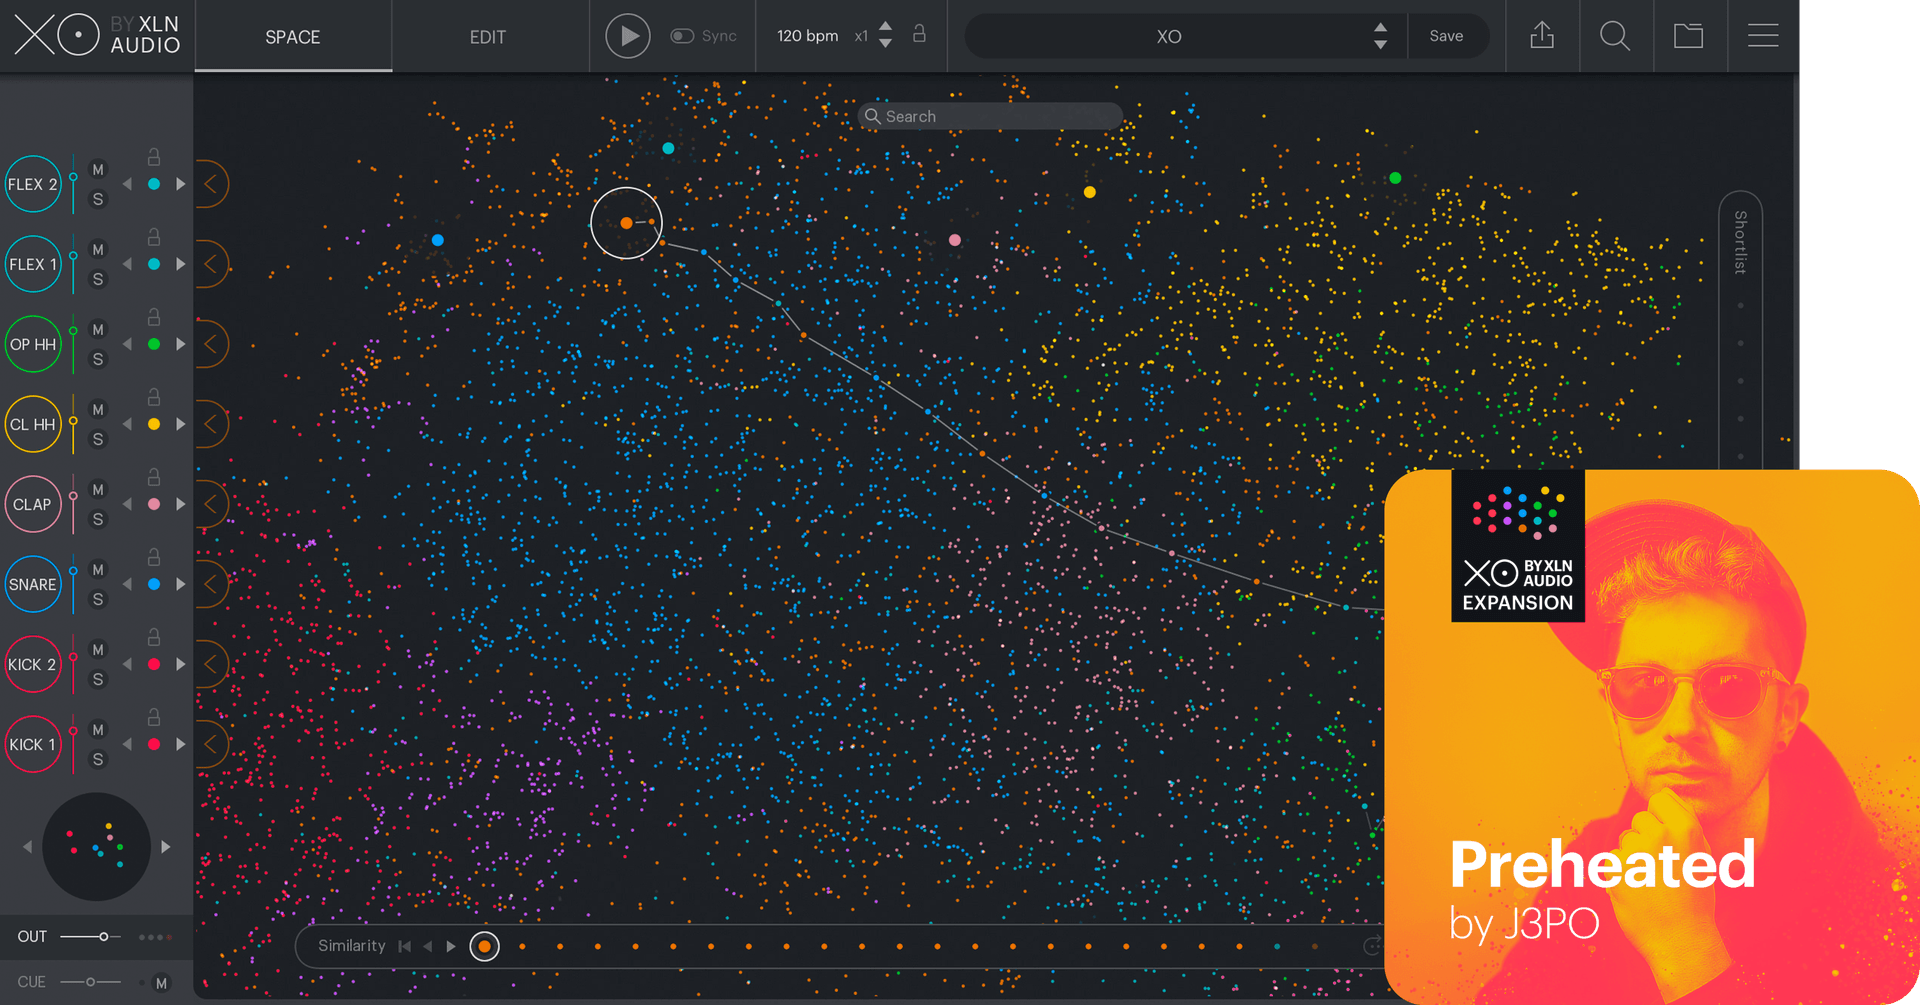This screenshot has height=1005, width=1920.
Task: Lock the CL HH sample
Action: tap(154, 397)
